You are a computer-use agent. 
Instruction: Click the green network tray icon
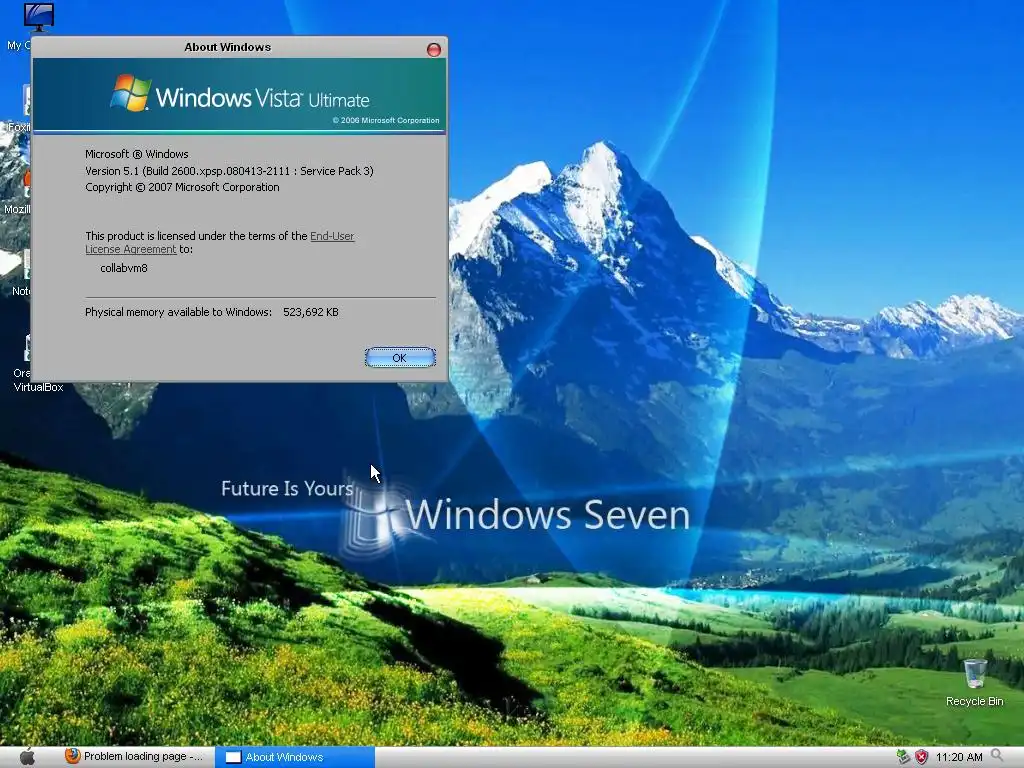[x=903, y=757]
